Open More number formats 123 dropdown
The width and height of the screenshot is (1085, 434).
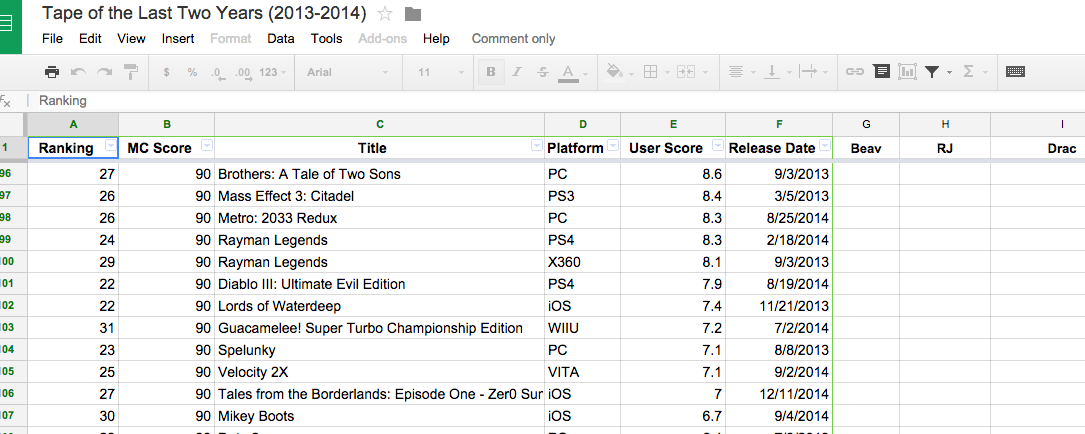[272, 72]
